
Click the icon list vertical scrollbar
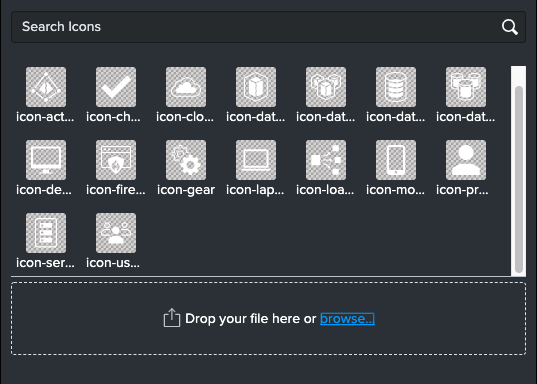(x=519, y=179)
